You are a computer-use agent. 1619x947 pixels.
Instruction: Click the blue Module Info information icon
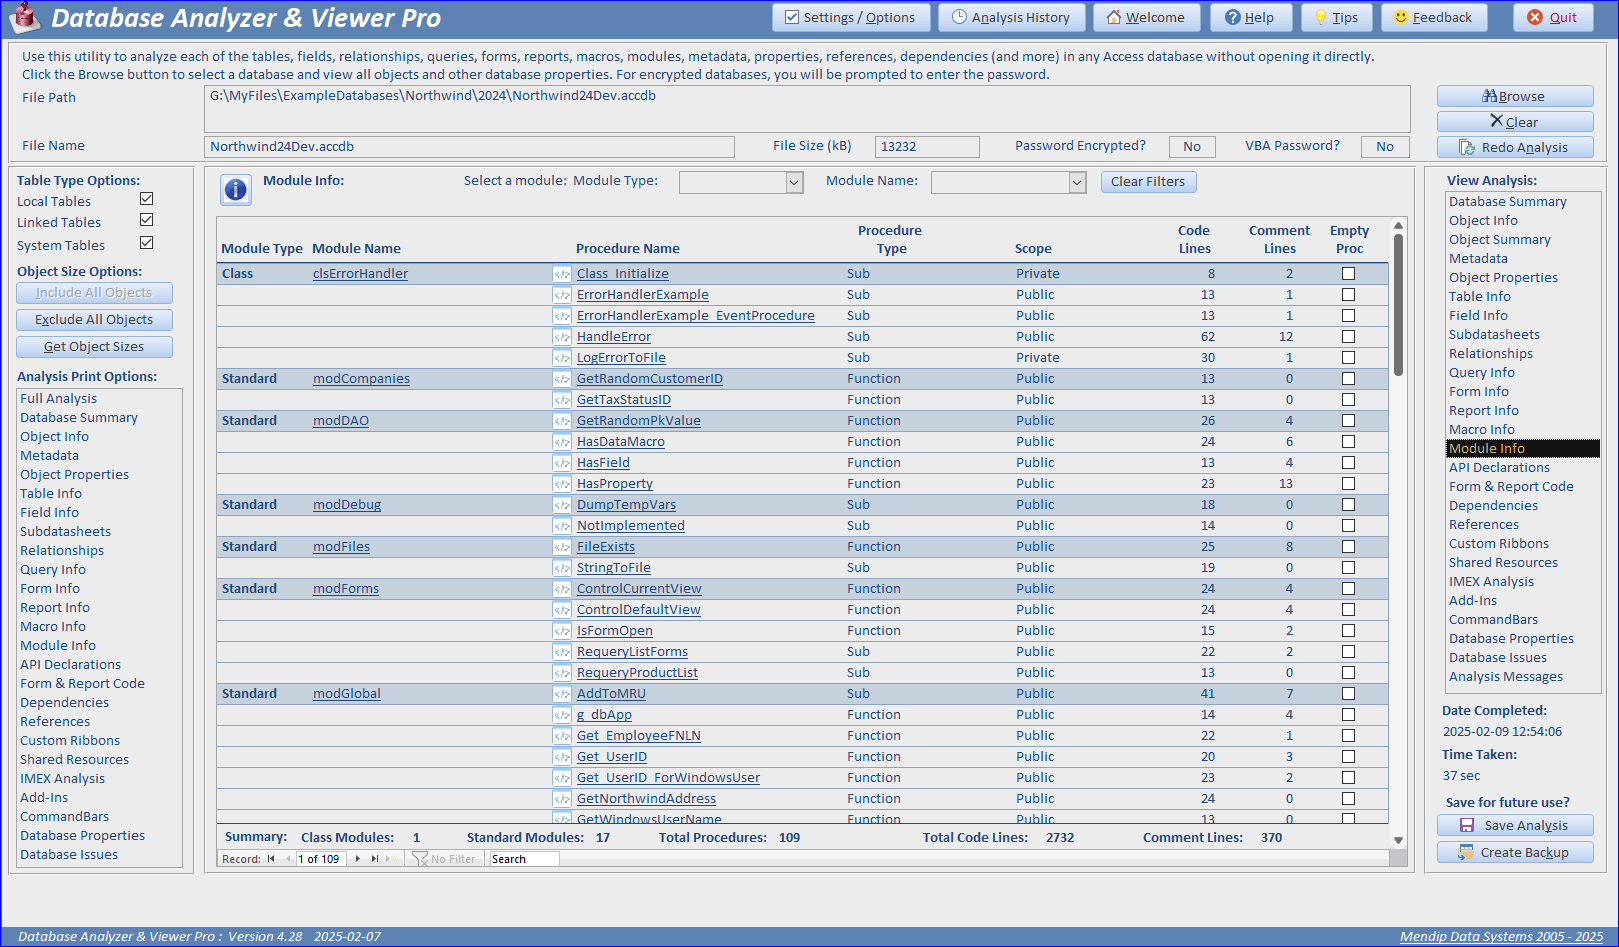tap(236, 190)
